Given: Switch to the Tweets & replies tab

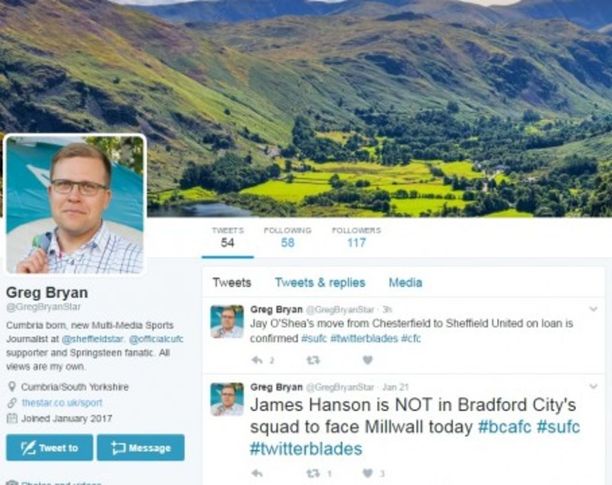Looking at the screenshot, I should click(320, 282).
